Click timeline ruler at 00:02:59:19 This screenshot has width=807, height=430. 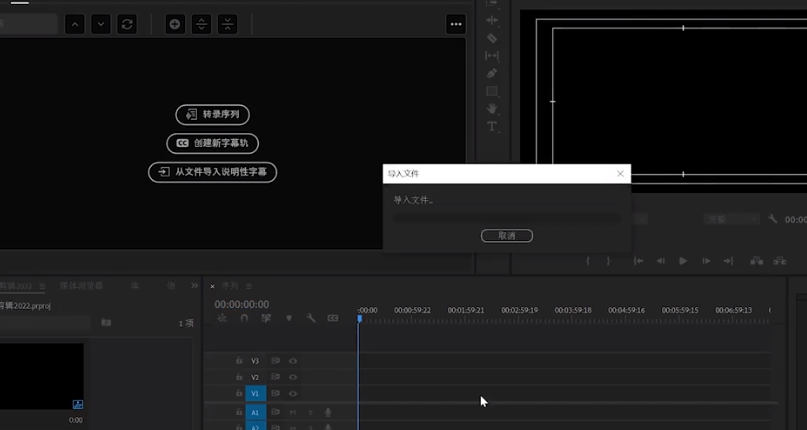coord(520,310)
